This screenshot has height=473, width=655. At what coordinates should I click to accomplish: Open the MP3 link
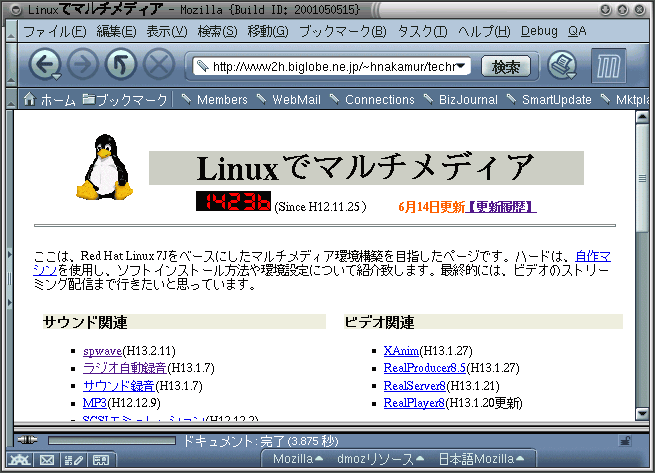pyautogui.click(x=95, y=403)
